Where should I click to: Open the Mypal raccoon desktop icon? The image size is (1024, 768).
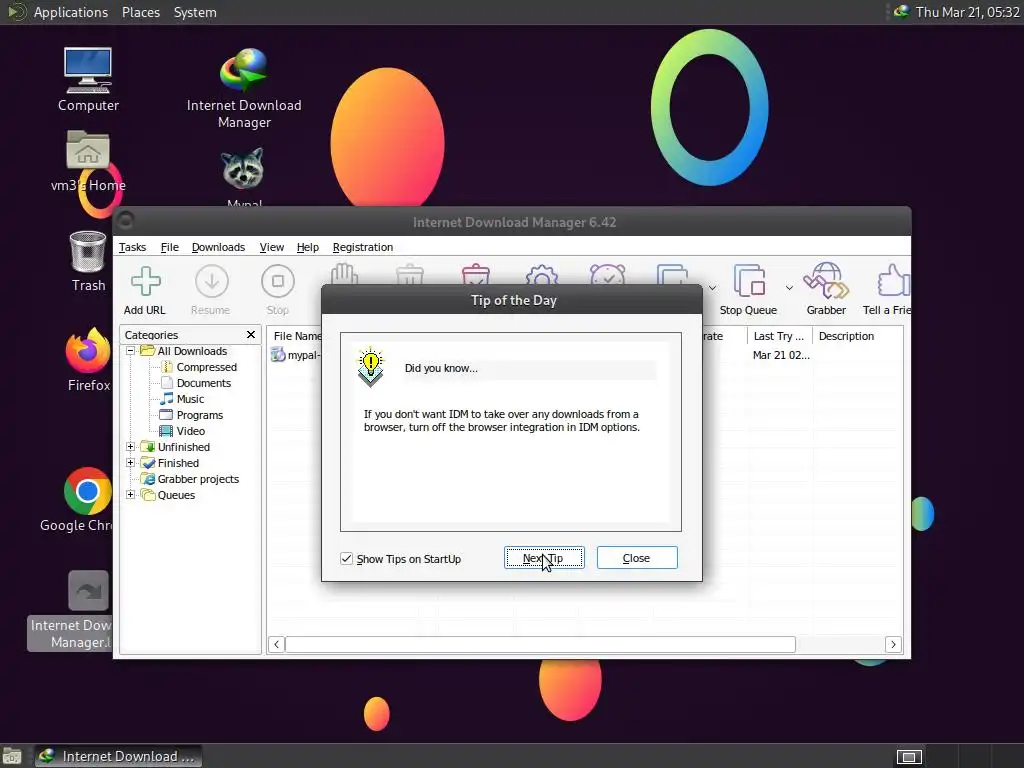coord(243,171)
